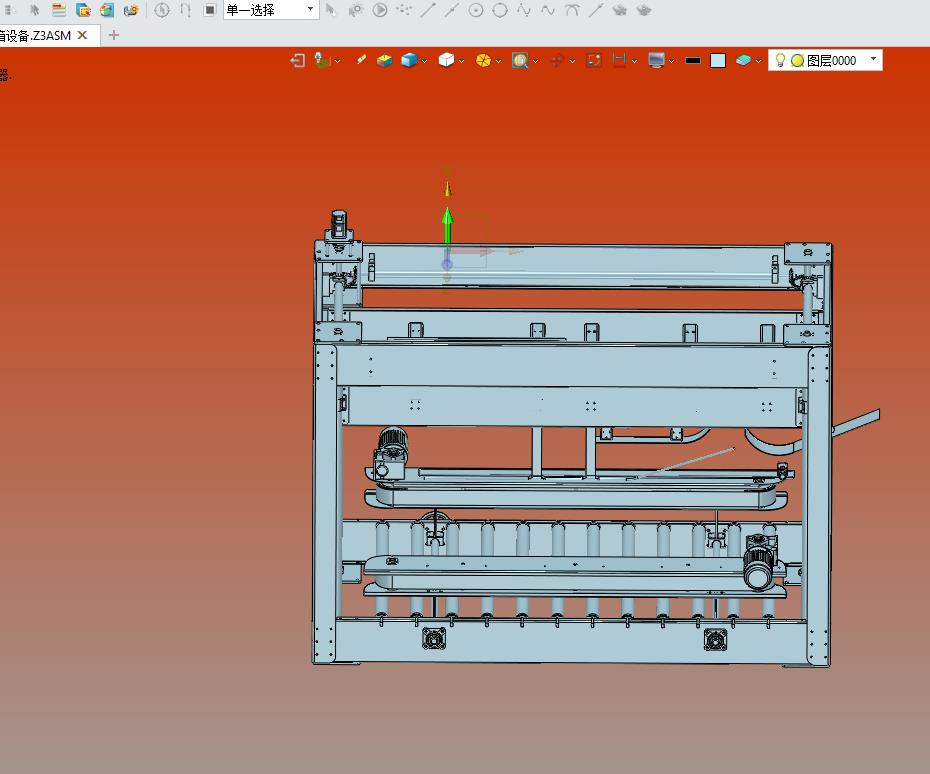Select the slanted edge line icon

pos(596,9)
